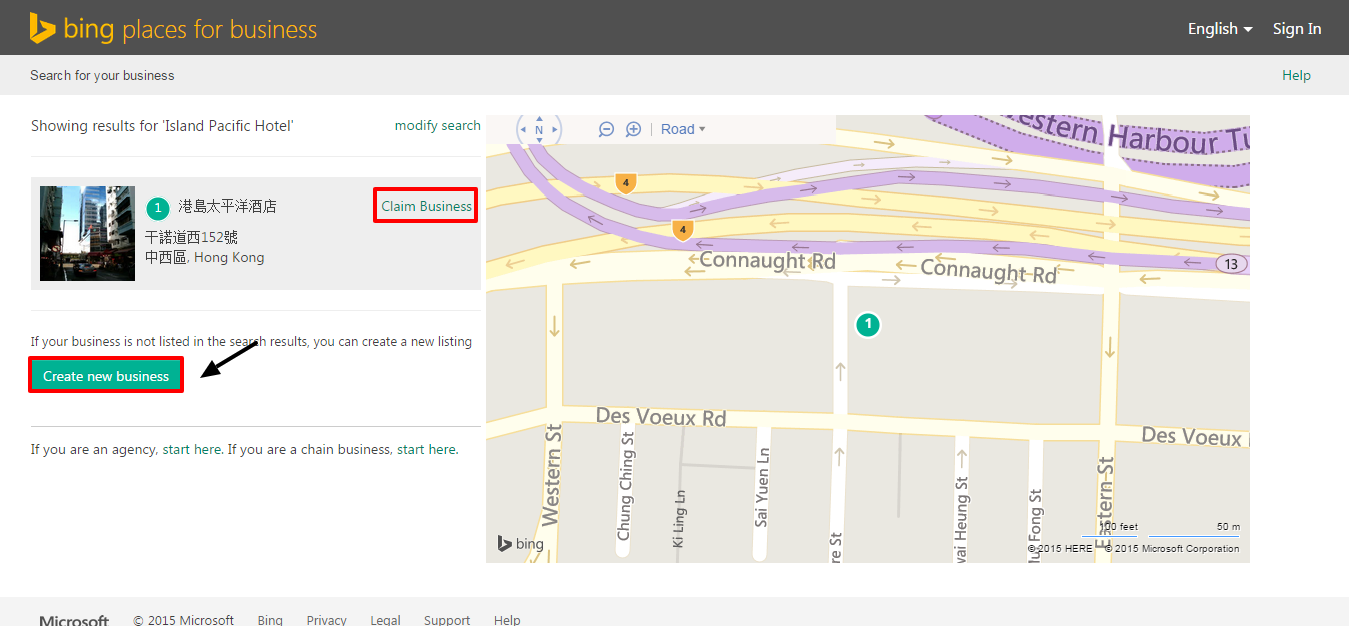Screen dimensions: 1349x626
Task: Open the Support footer link
Action: 447,620
